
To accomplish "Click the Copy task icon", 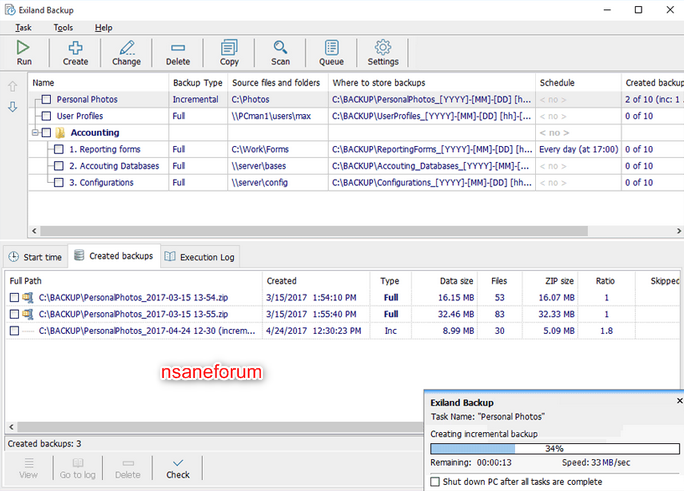I will [x=229, y=47].
